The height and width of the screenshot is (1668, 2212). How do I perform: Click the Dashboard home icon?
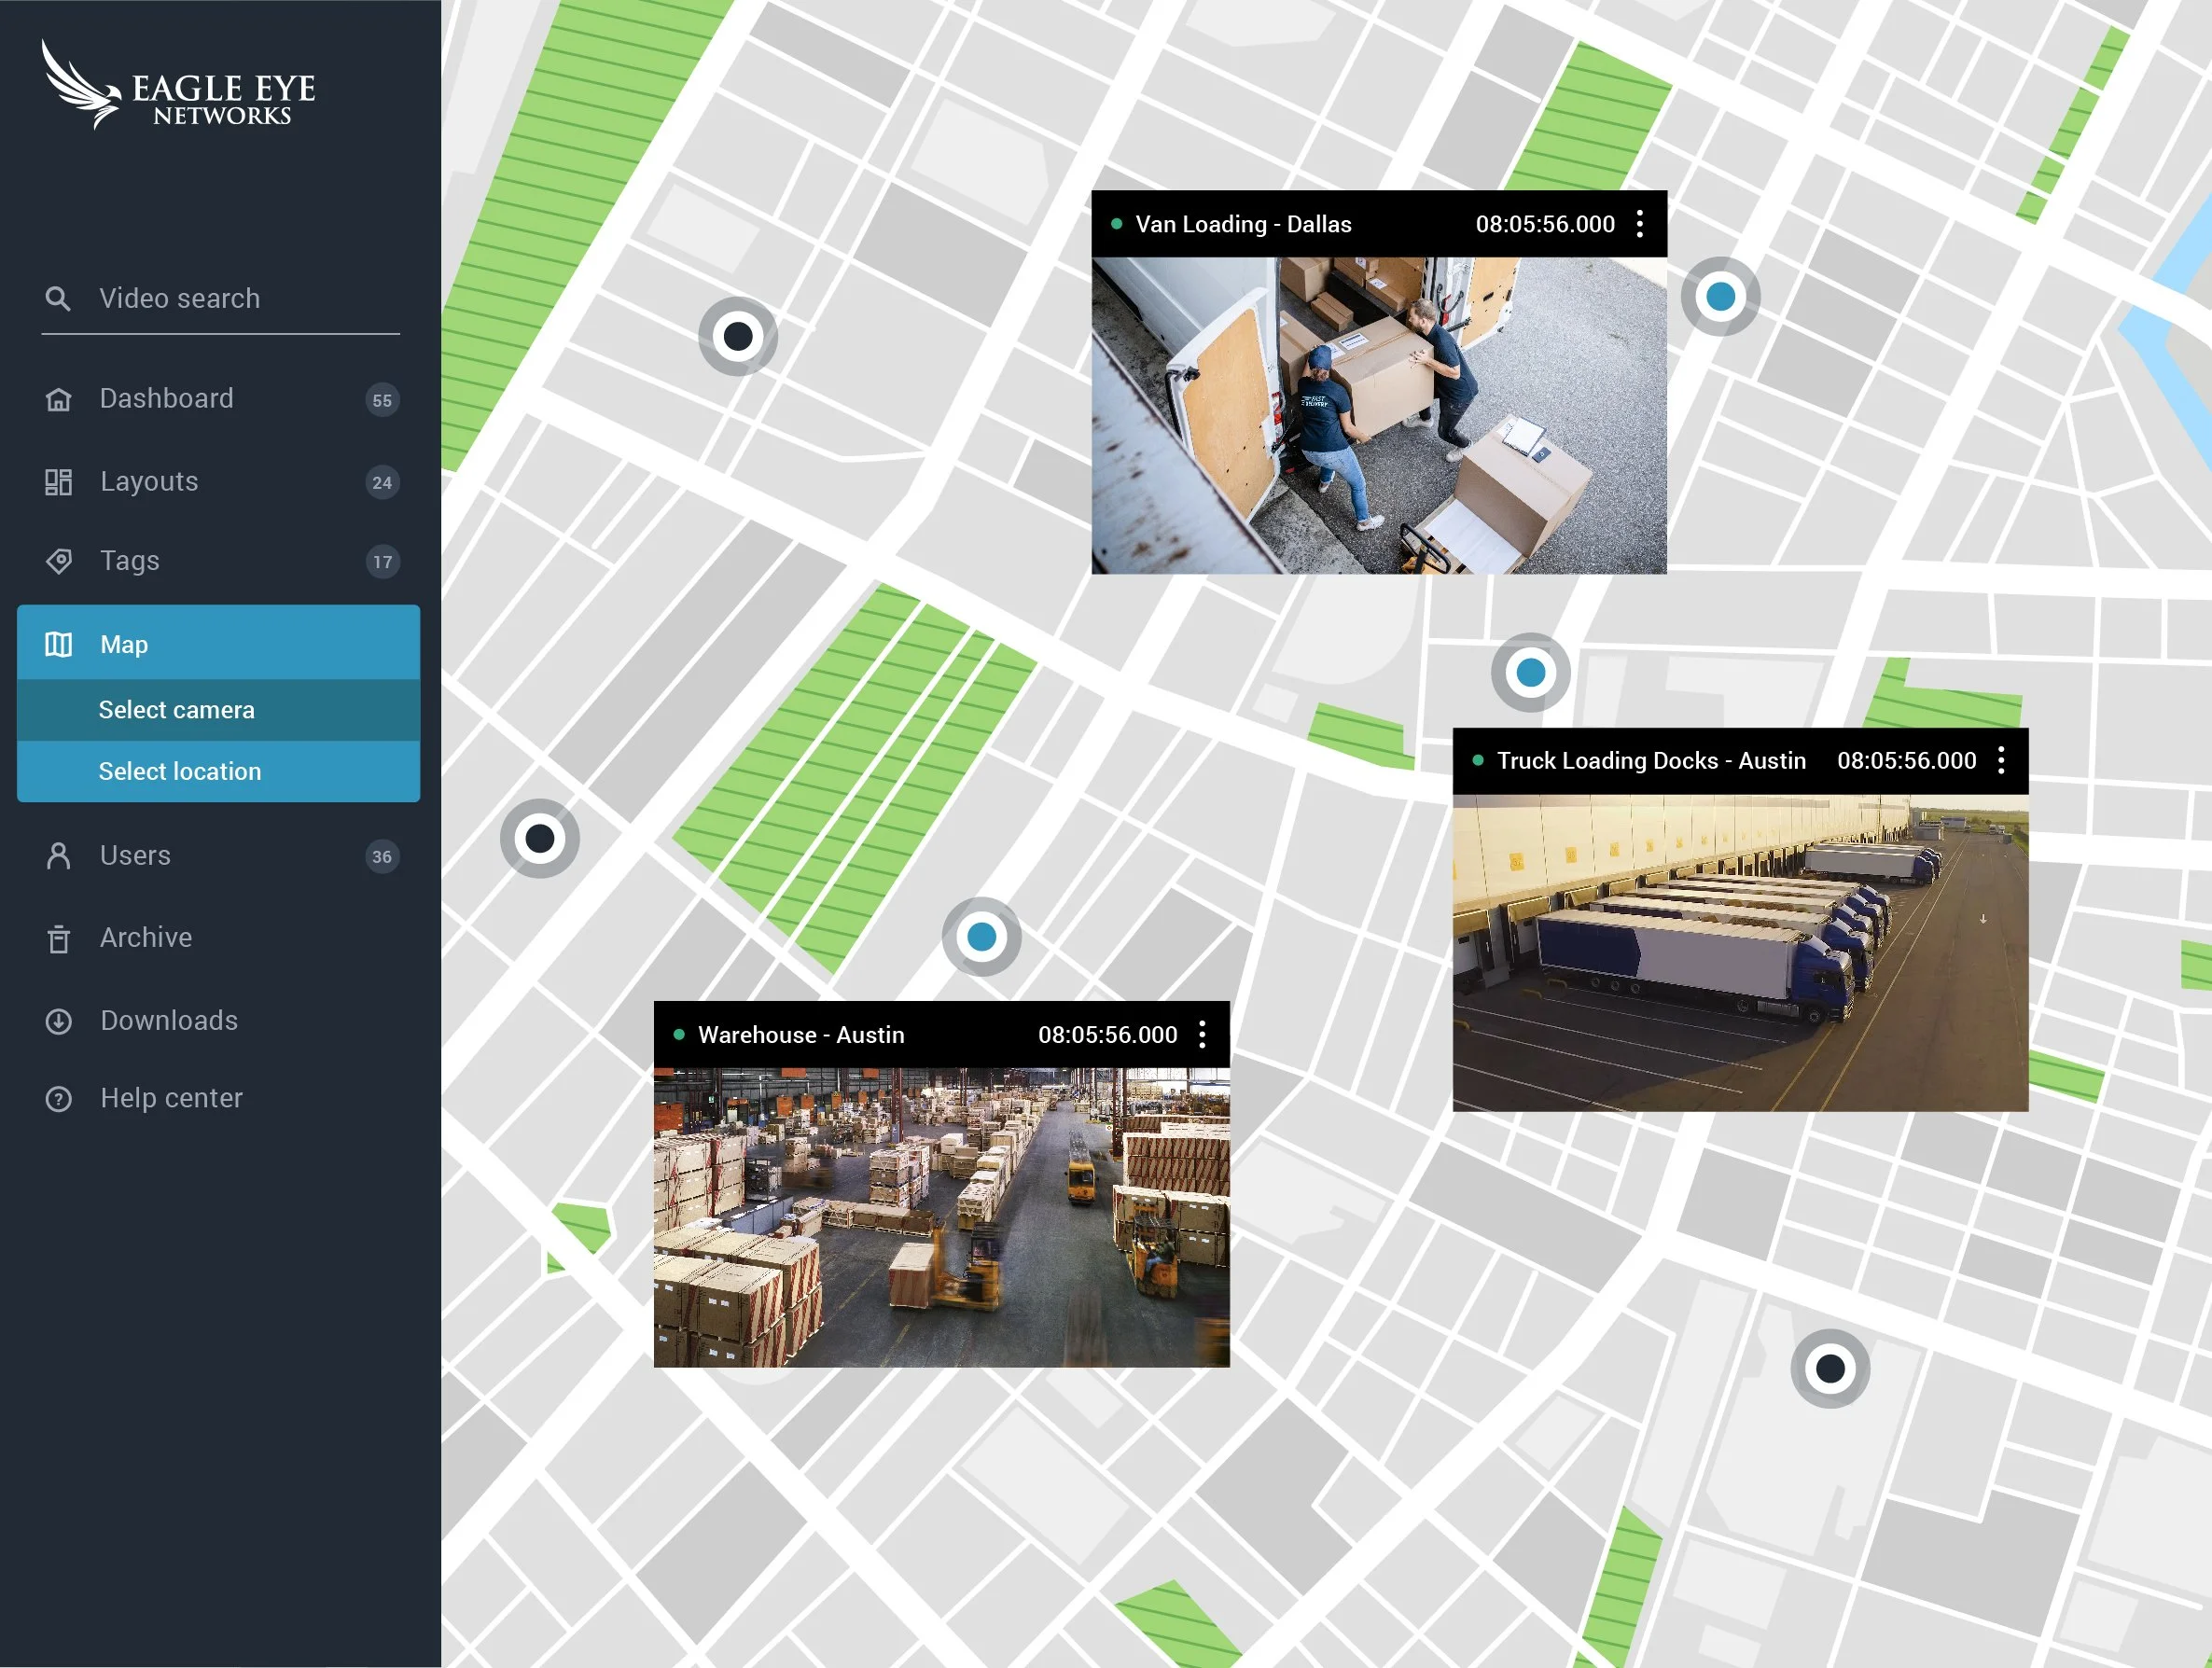tap(59, 400)
